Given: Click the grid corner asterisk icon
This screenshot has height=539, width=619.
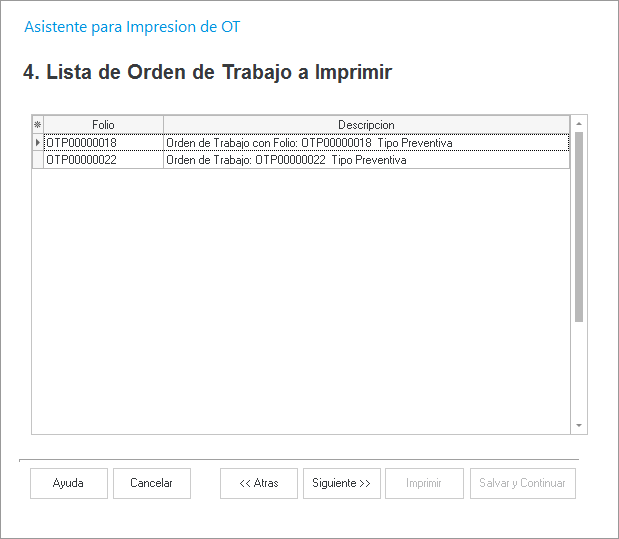Looking at the screenshot, I should click(x=38, y=125).
